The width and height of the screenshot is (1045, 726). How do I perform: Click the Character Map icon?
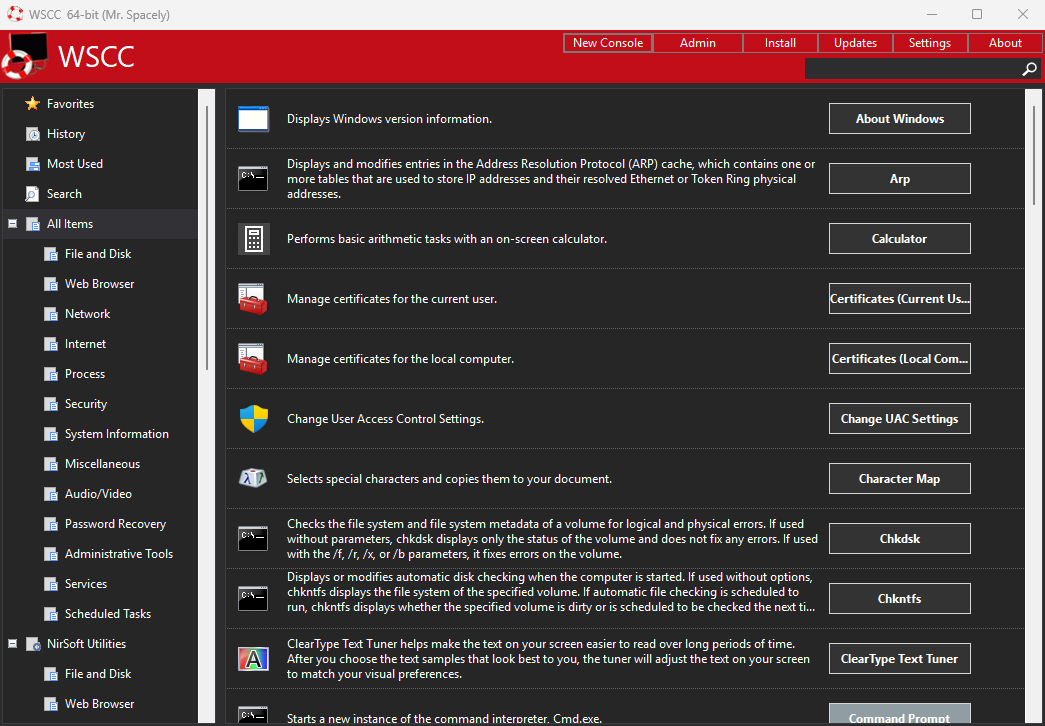point(253,478)
